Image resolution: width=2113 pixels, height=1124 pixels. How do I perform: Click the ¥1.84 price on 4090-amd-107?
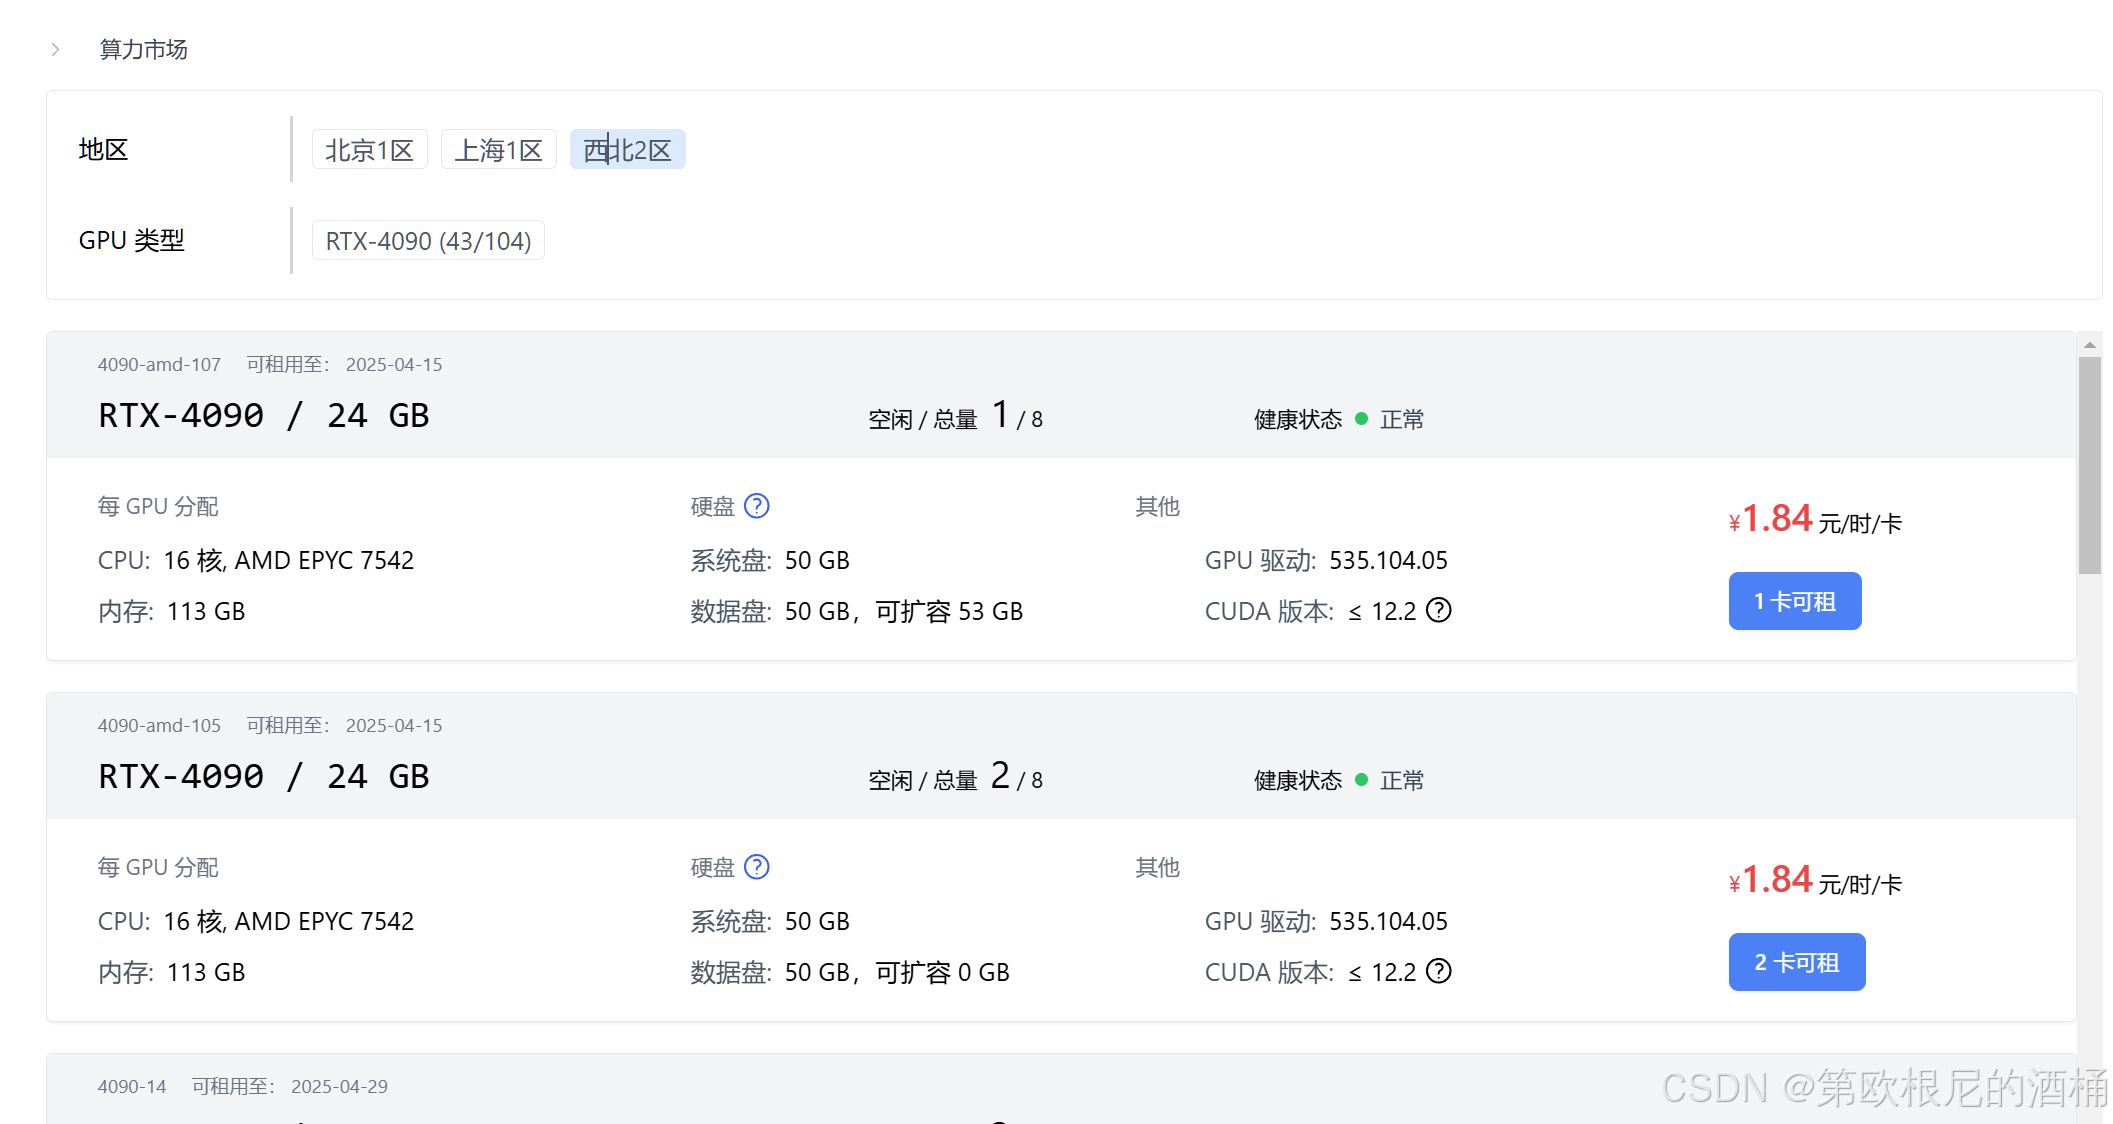1770,519
